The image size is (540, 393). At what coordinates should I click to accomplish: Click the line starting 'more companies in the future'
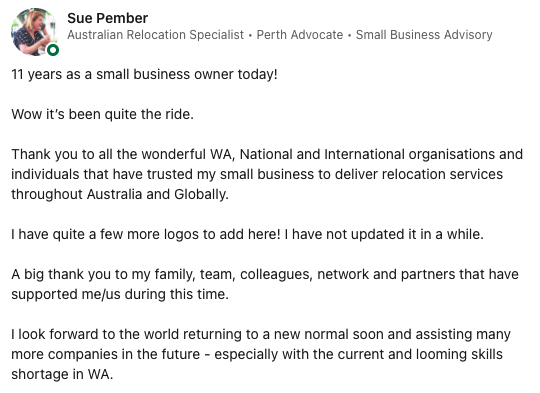click(x=257, y=354)
